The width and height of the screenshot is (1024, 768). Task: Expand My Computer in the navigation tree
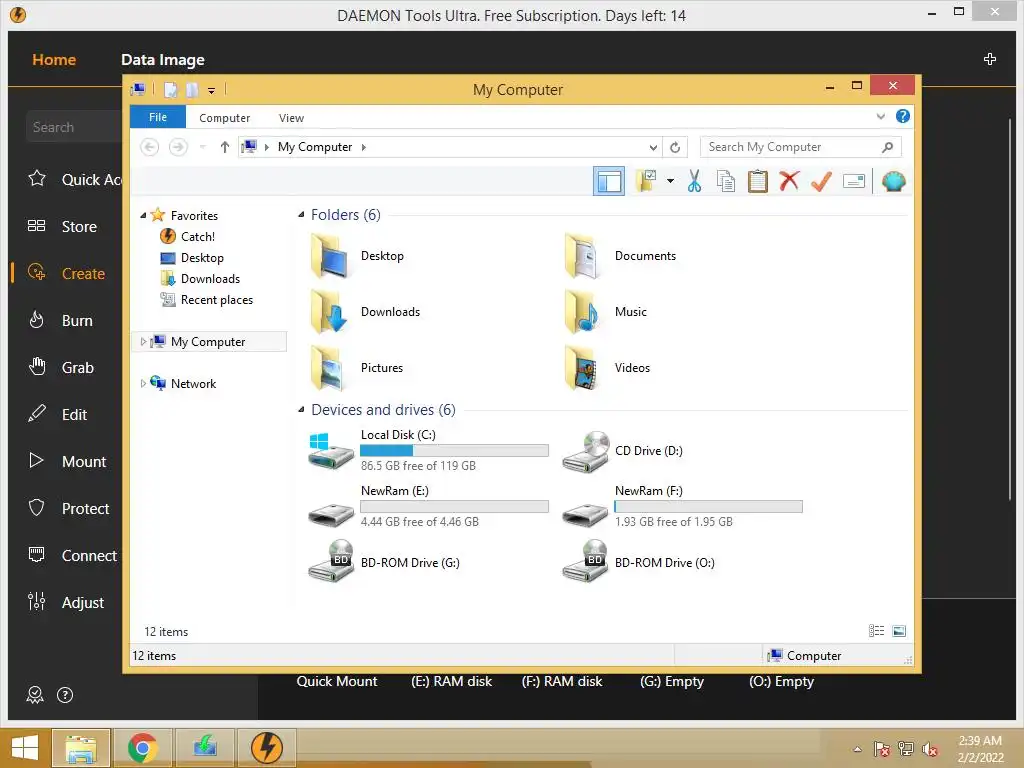coord(143,342)
